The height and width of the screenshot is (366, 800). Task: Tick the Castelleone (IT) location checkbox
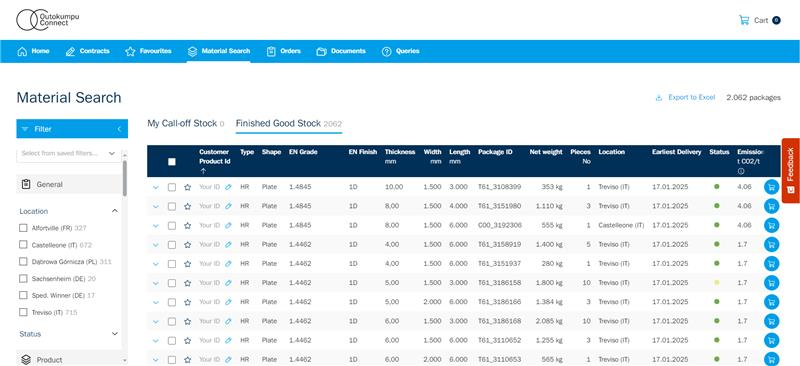coord(23,245)
